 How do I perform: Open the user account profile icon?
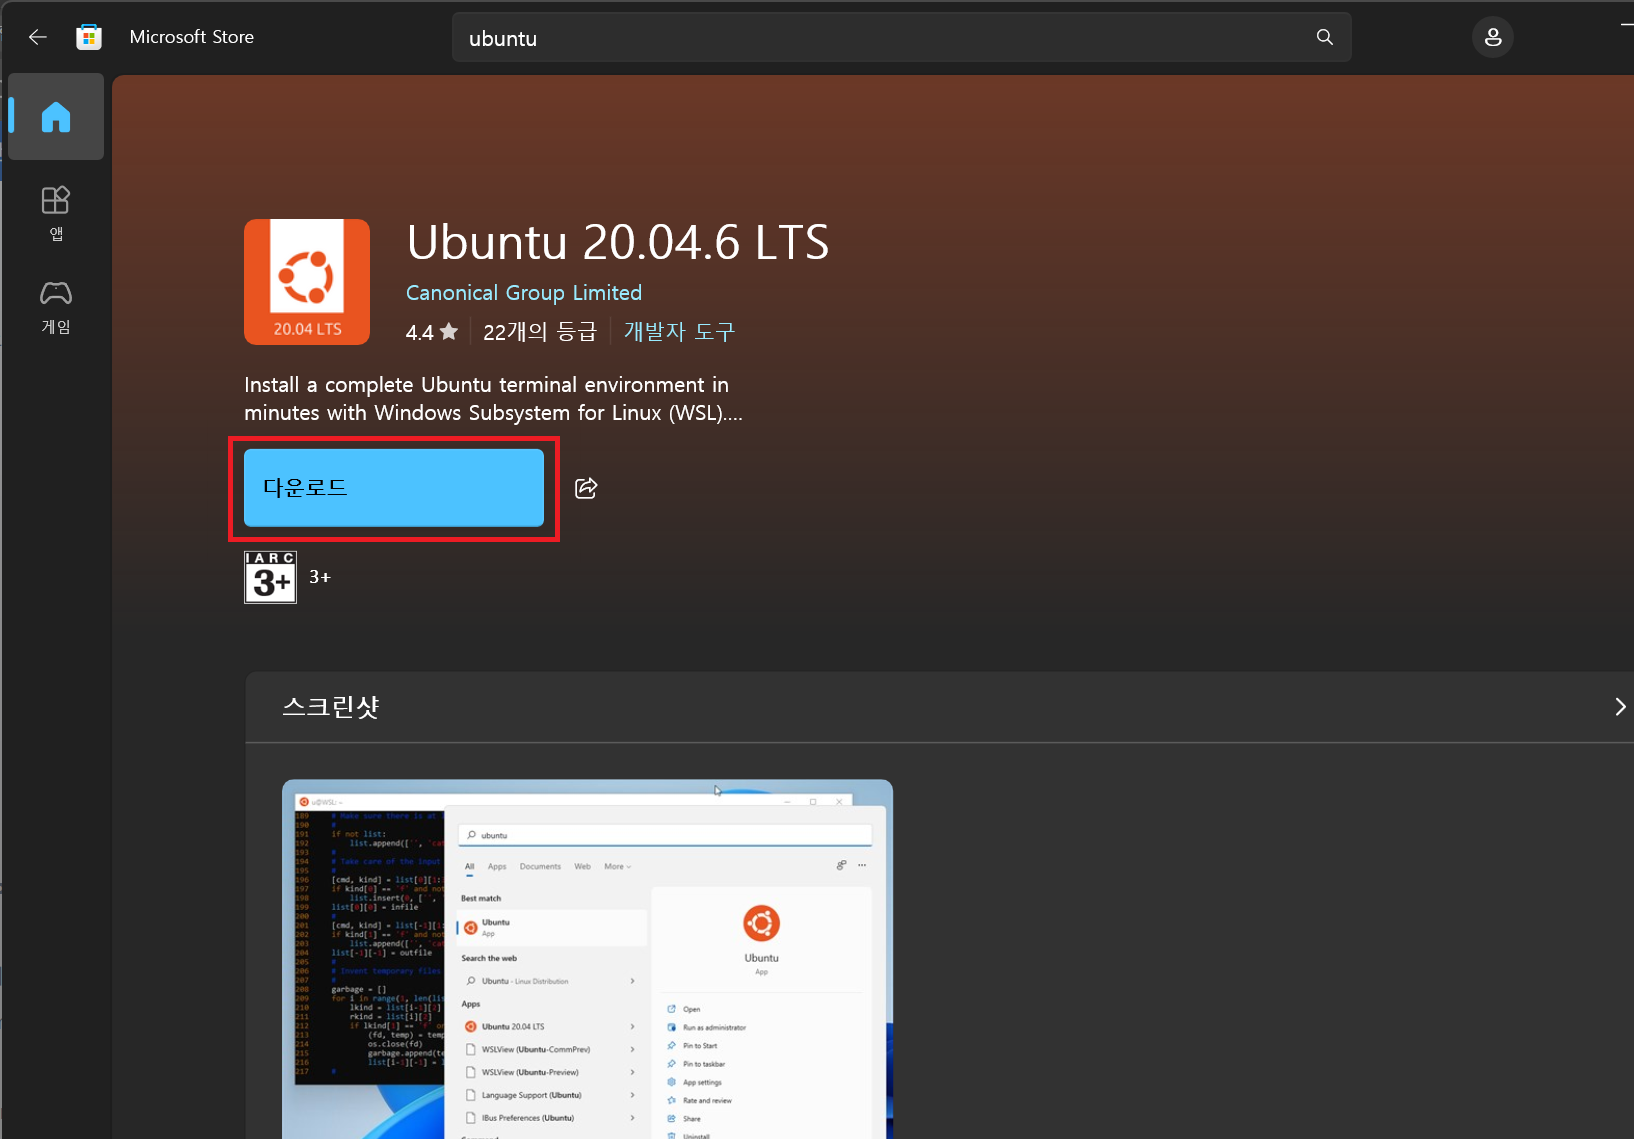[1492, 37]
